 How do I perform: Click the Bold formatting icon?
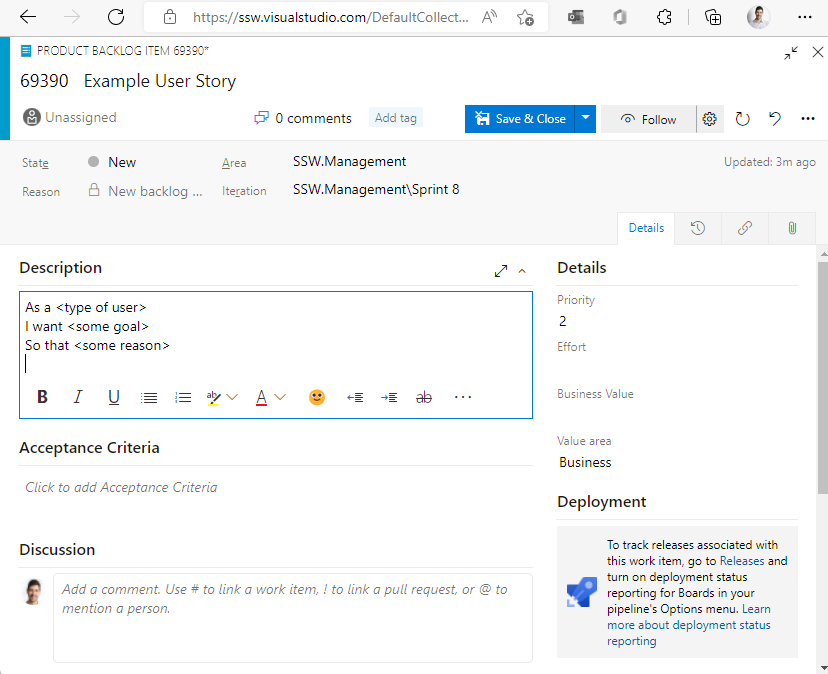pos(42,397)
